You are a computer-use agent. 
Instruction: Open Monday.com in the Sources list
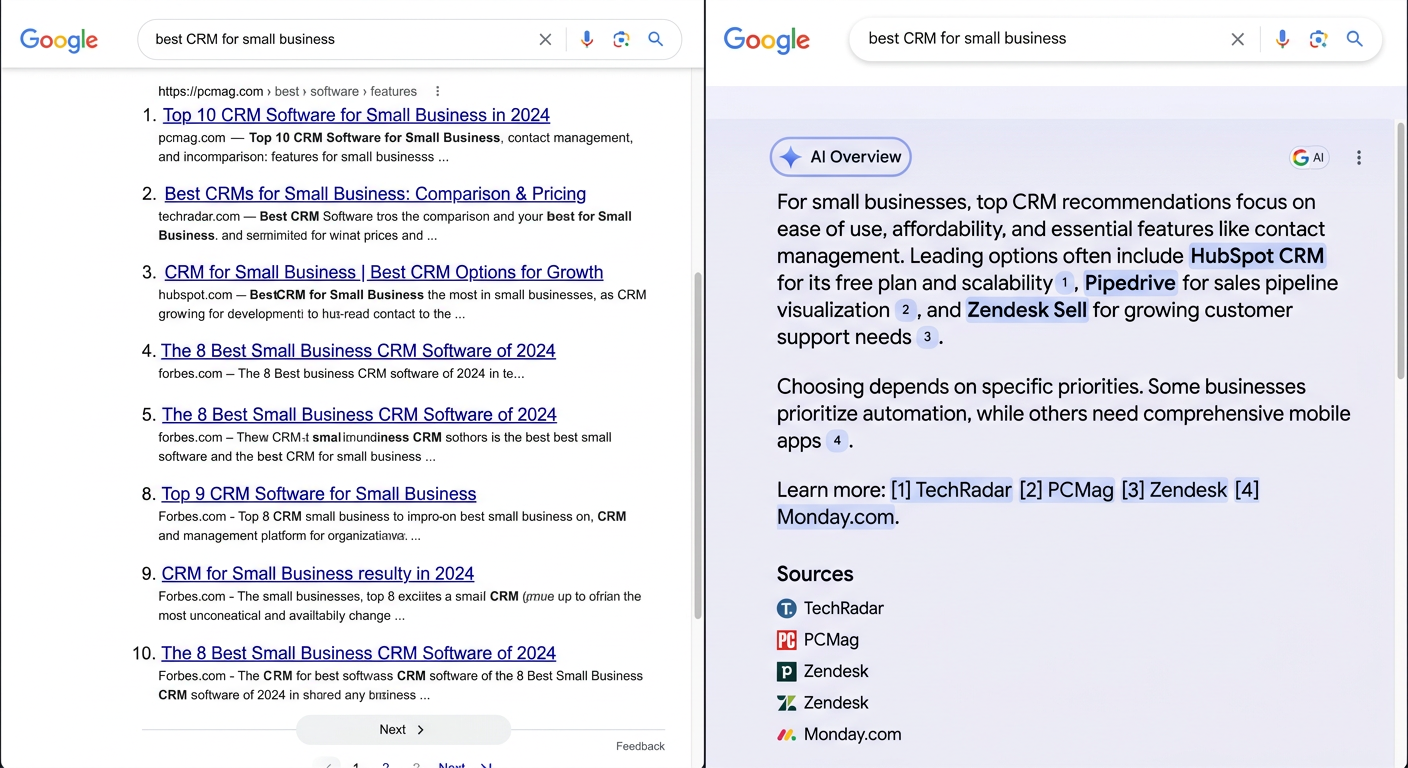pyautogui.click(x=839, y=734)
